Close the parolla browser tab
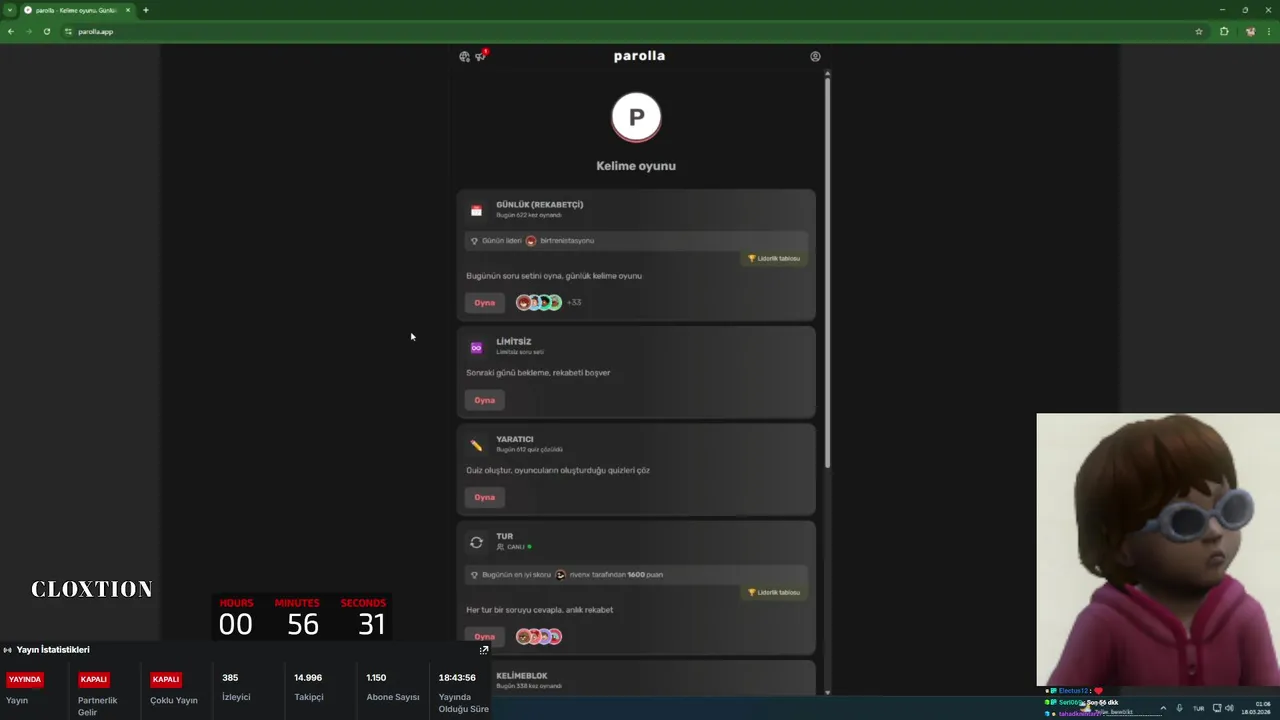Image resolution: width=1280 pixels, height=720 pixels. pyautogui.click(x=128, y=10)
